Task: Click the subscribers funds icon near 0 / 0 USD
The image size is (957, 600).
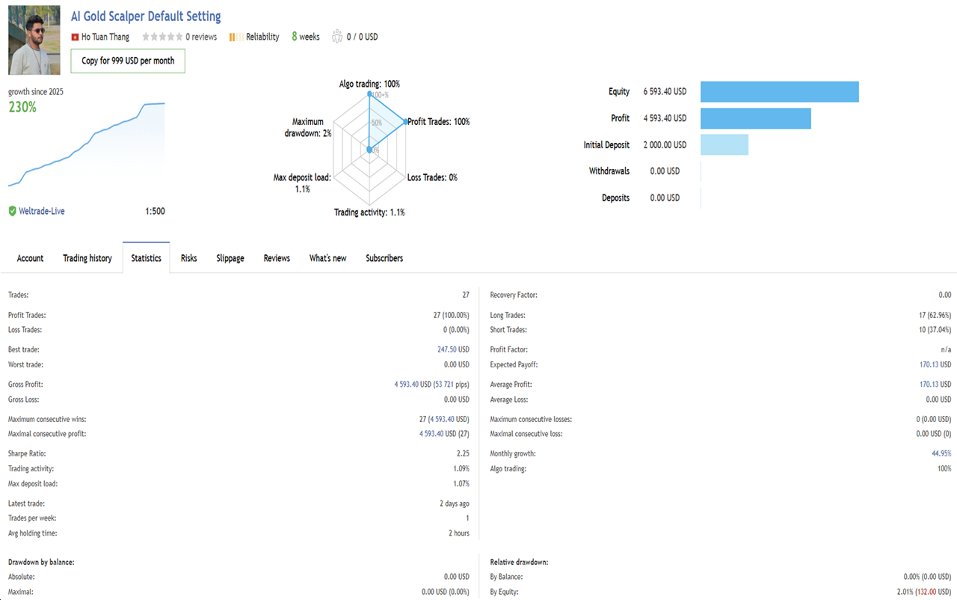Action: coord(337,37)
